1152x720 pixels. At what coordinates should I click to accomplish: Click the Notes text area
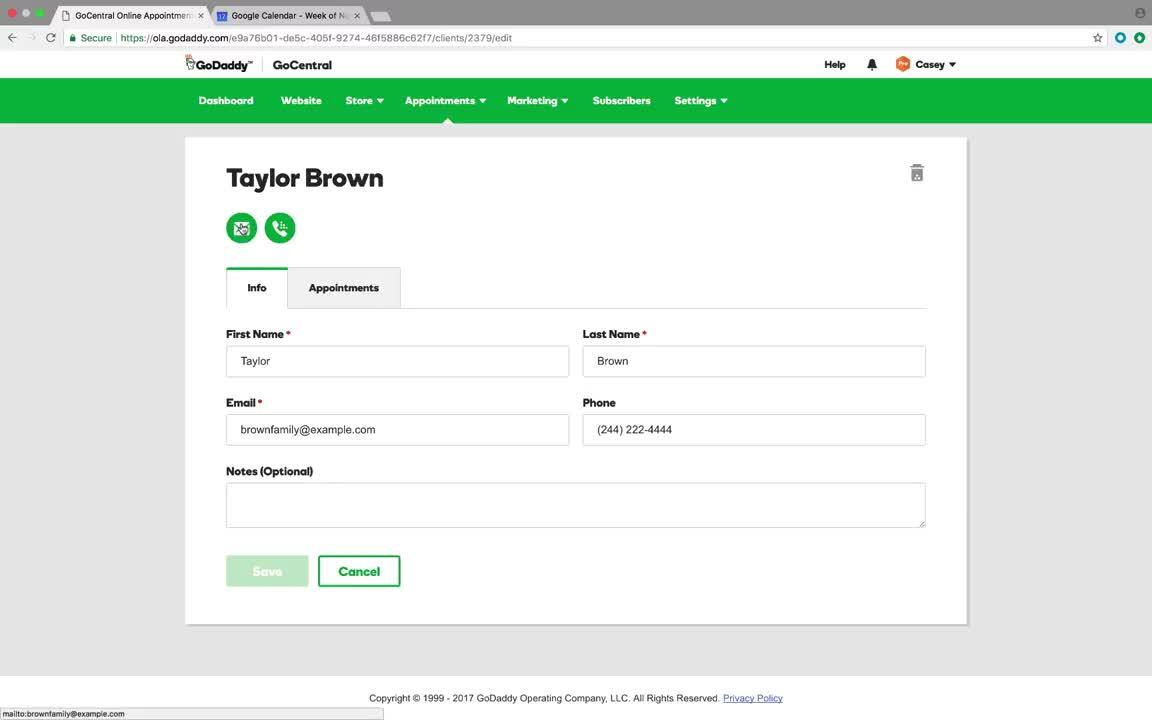[x=575, y=505]
